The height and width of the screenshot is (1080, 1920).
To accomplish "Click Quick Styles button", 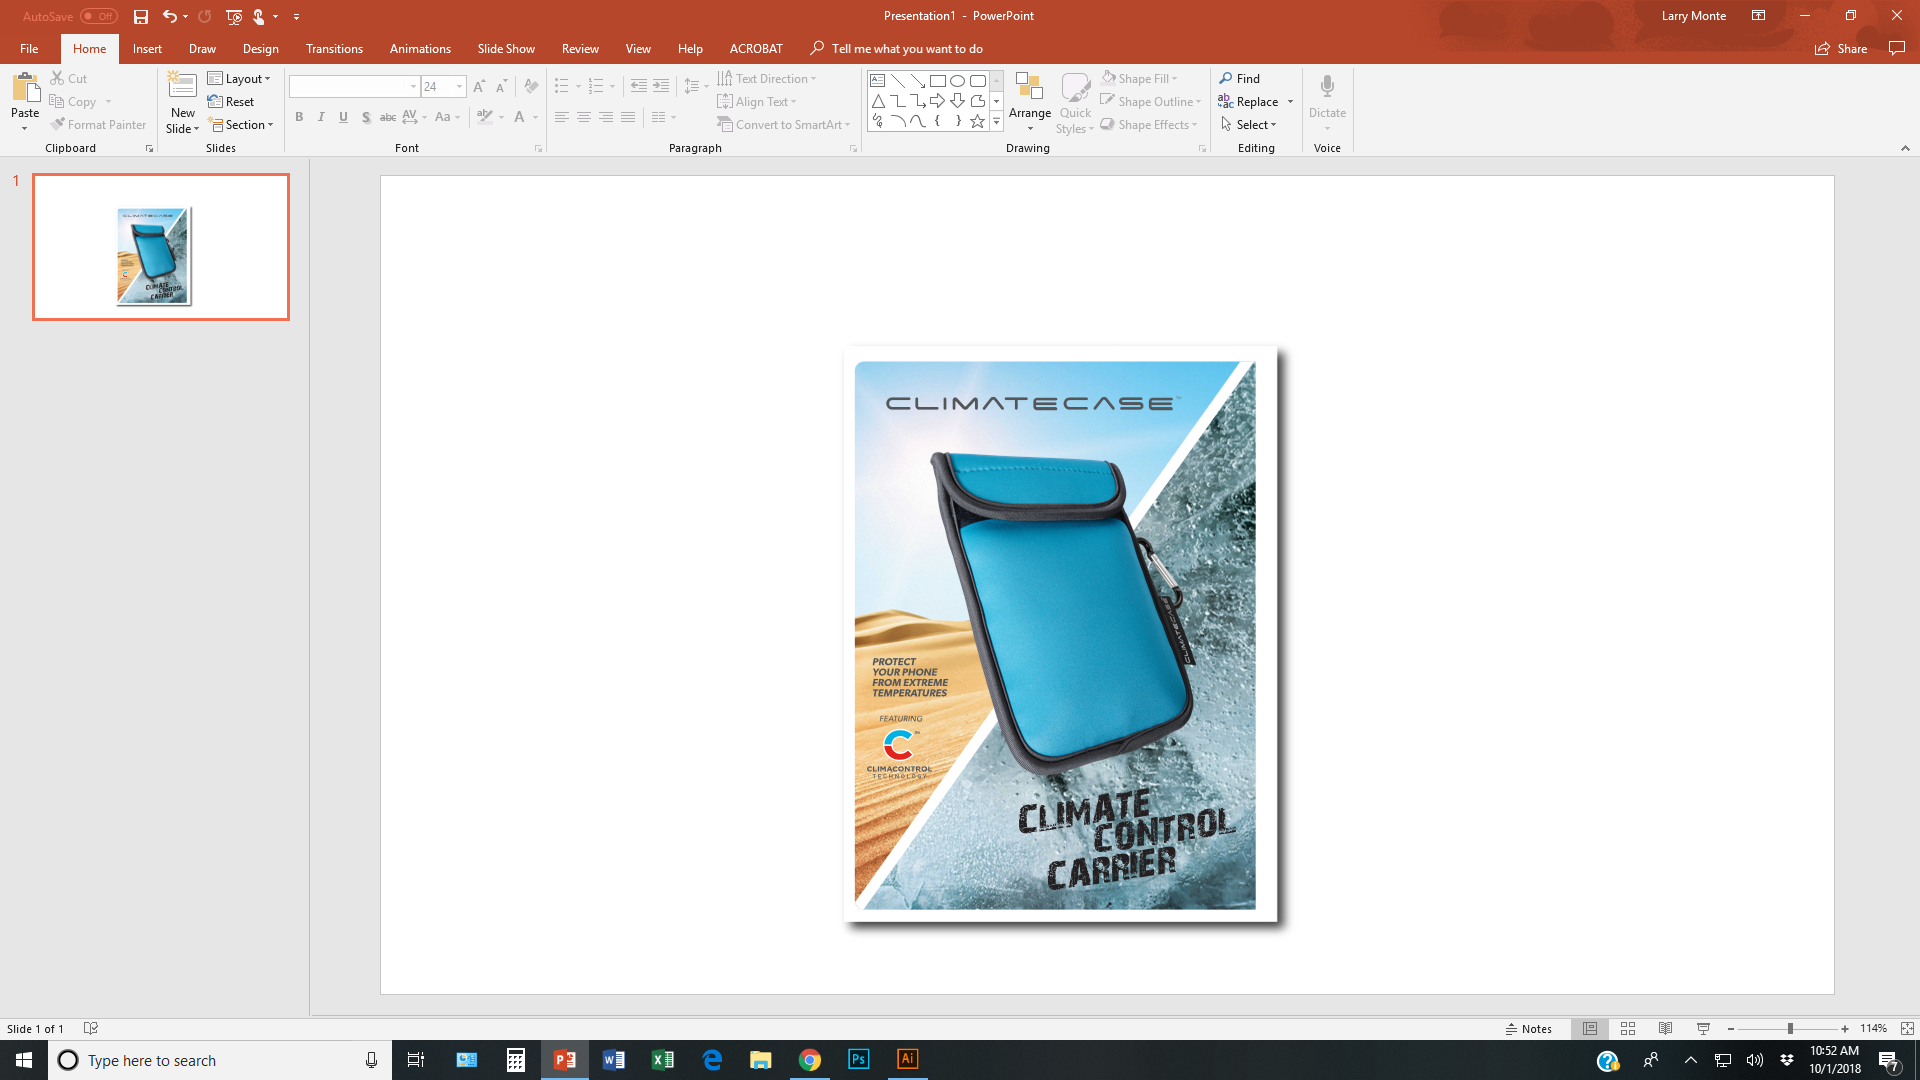I will (x=1075, y=101).
